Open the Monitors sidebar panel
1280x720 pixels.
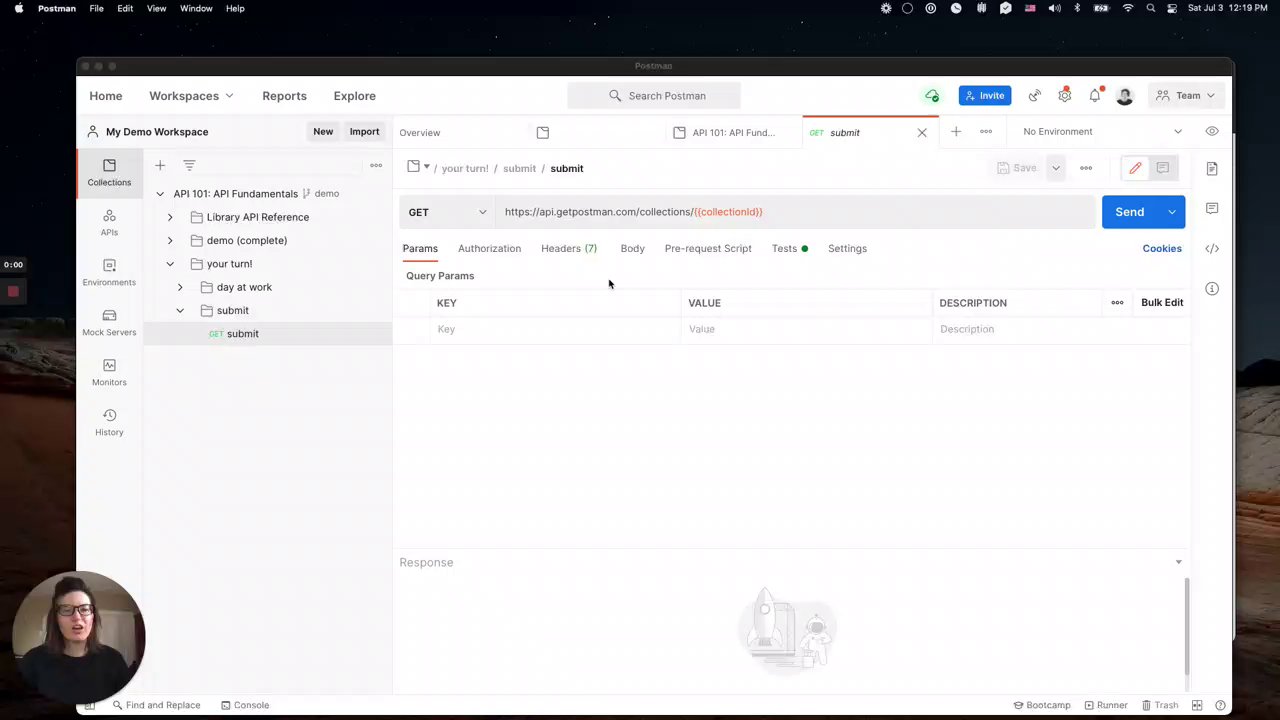[109, 372]
